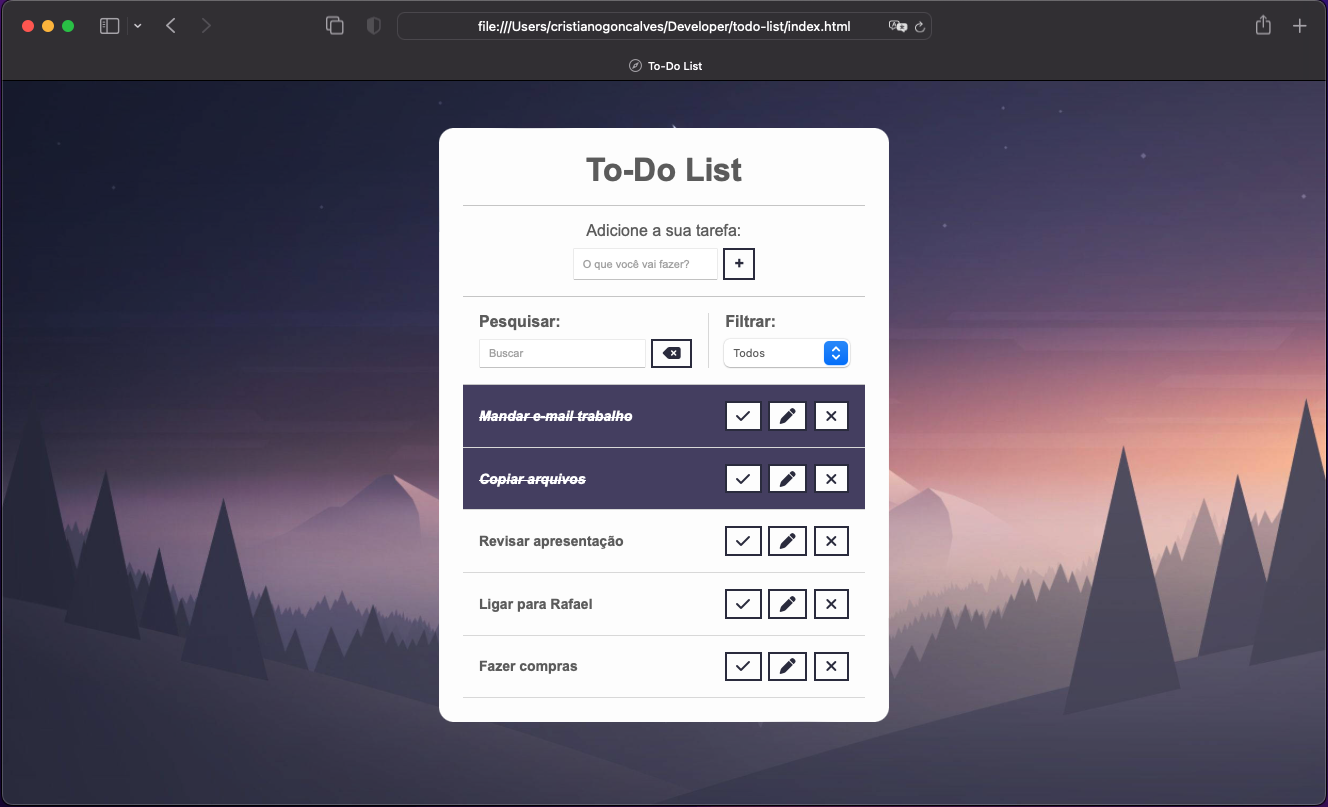This screenshot has height=807, width=1328.
Task: Reload the page in Safari
Action: point(919,27)
